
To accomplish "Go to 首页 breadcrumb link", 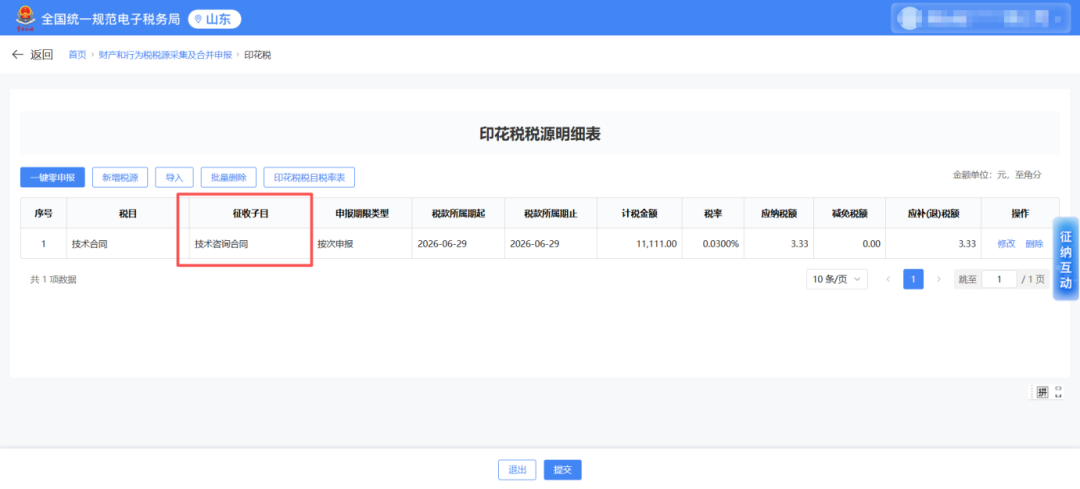I will click(x=77, y=55).
